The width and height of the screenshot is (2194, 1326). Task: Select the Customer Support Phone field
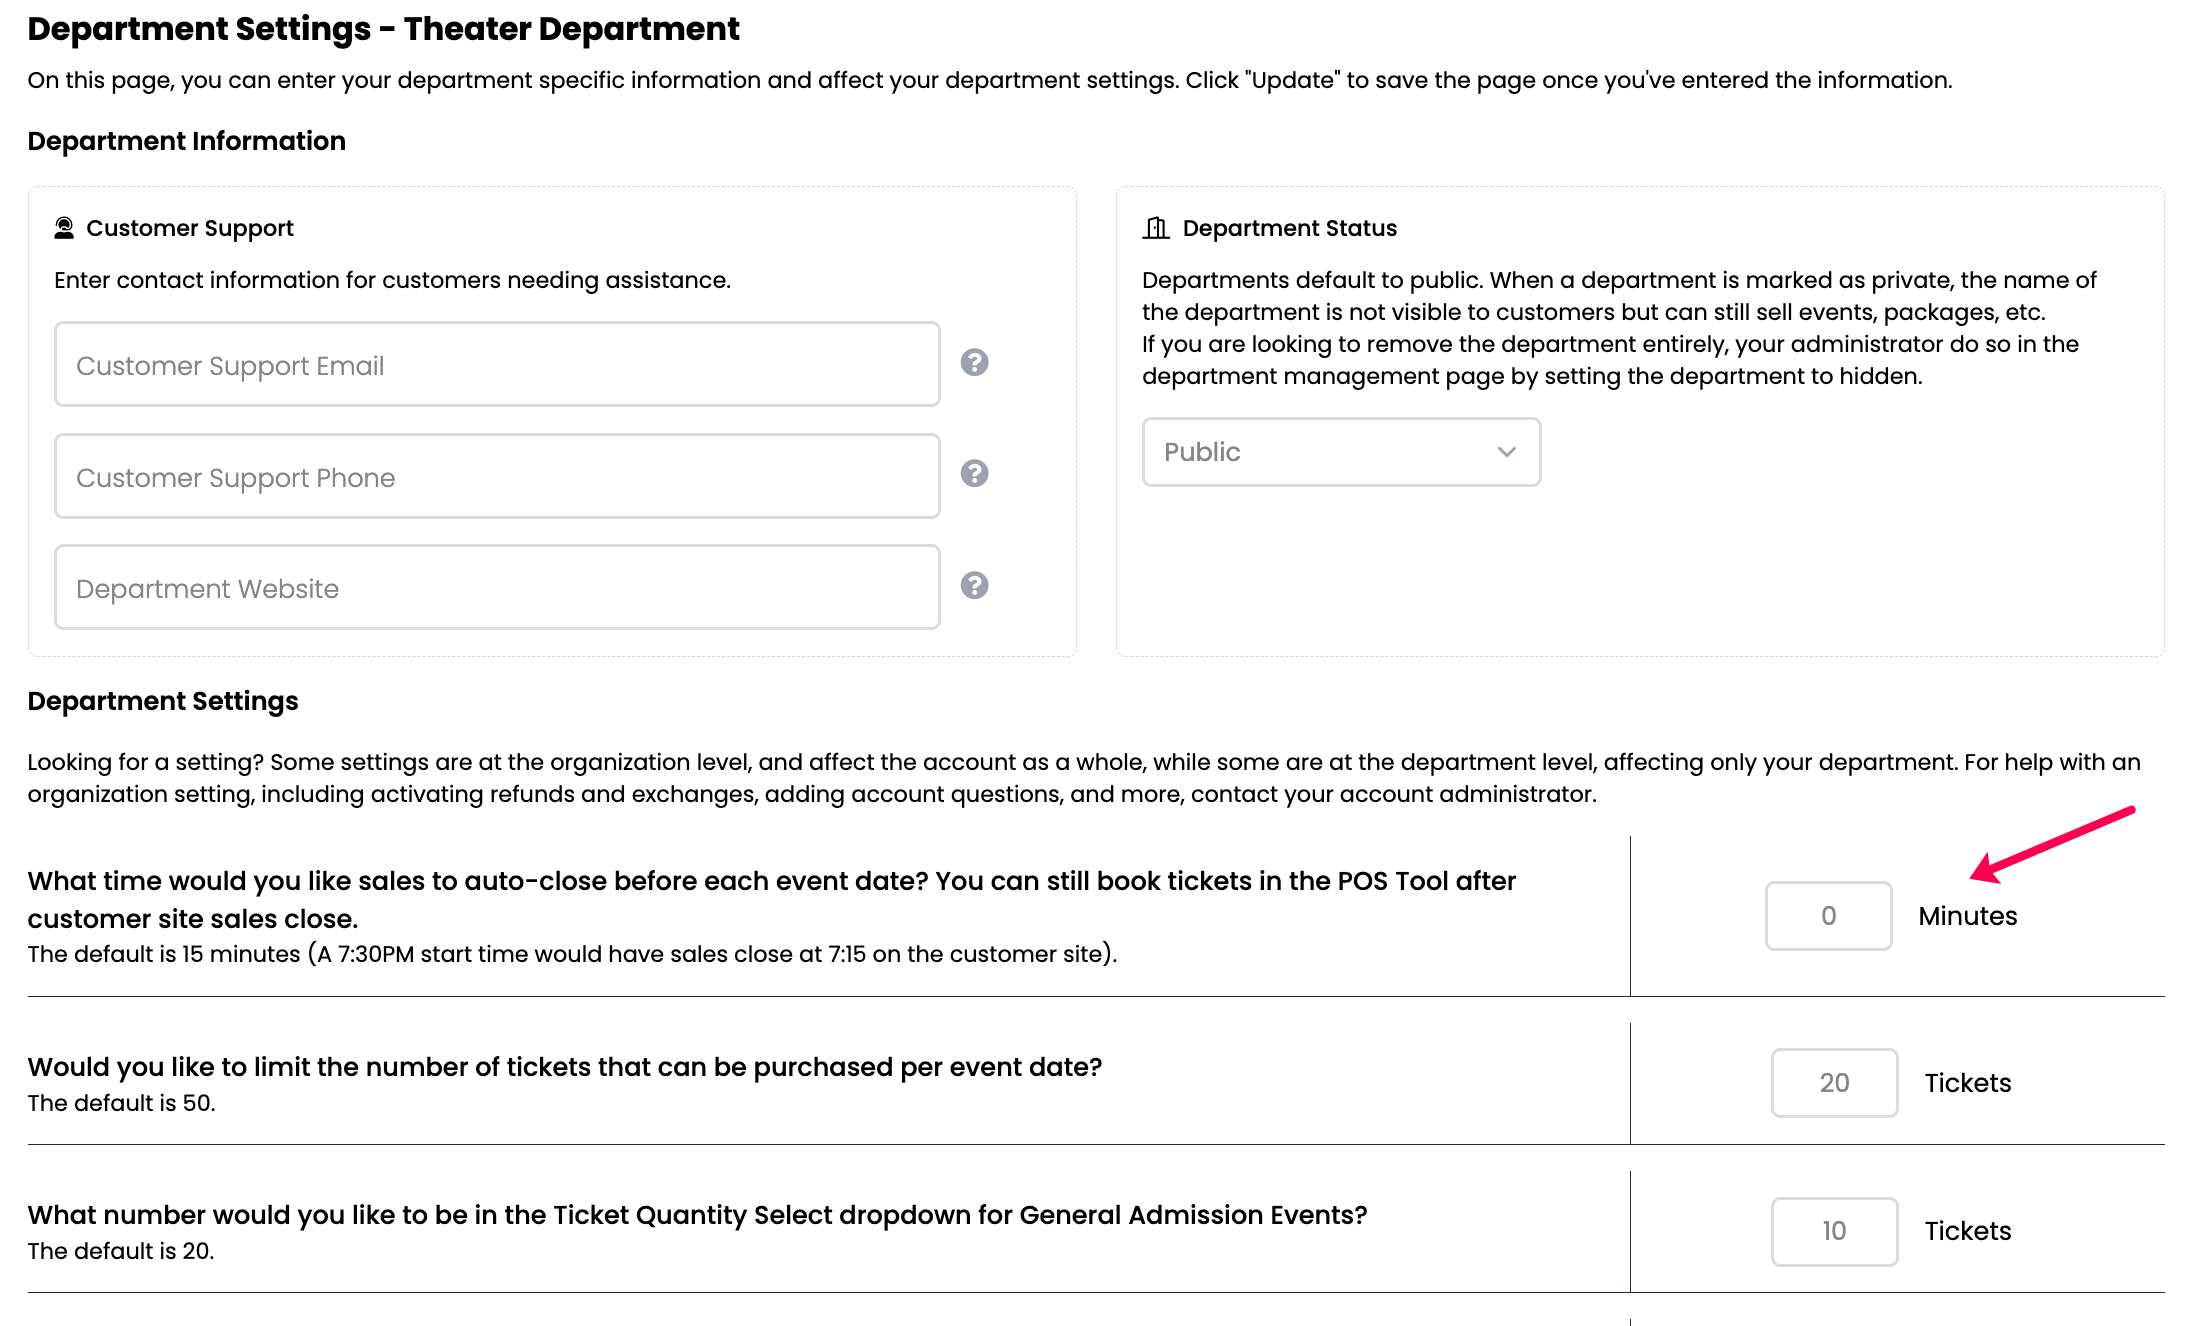coord(497,476)
